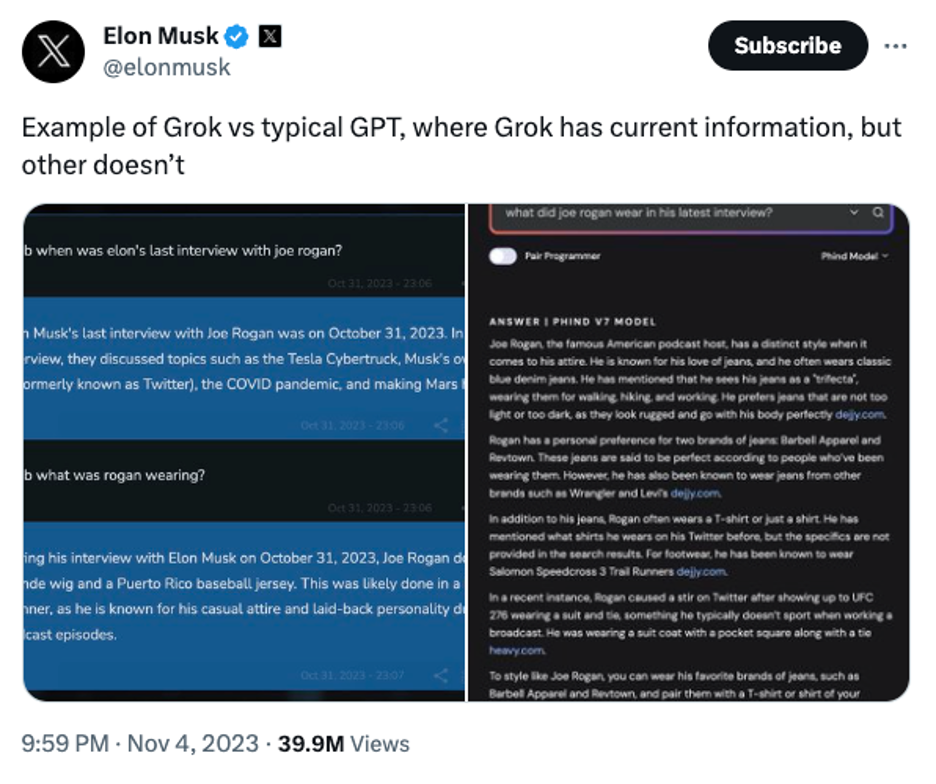Open the left Grok conversation screenshot

(x=243, y=452)
